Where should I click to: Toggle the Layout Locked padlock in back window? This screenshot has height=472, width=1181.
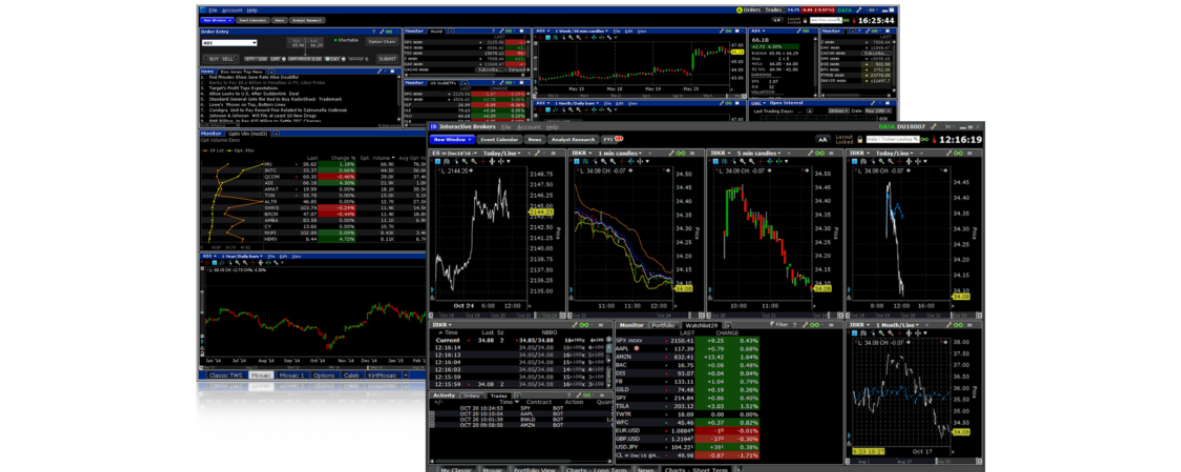[805, 20]
